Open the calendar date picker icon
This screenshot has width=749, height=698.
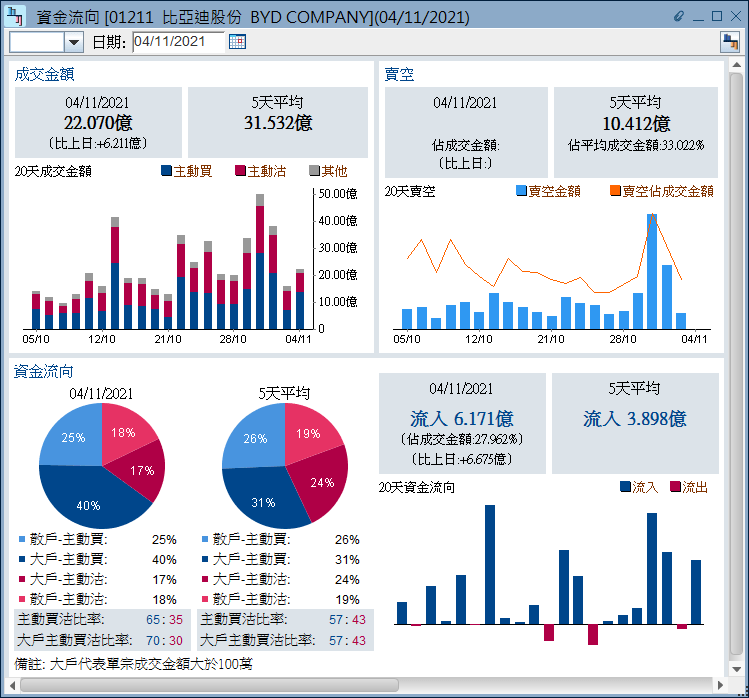[237, 41]
